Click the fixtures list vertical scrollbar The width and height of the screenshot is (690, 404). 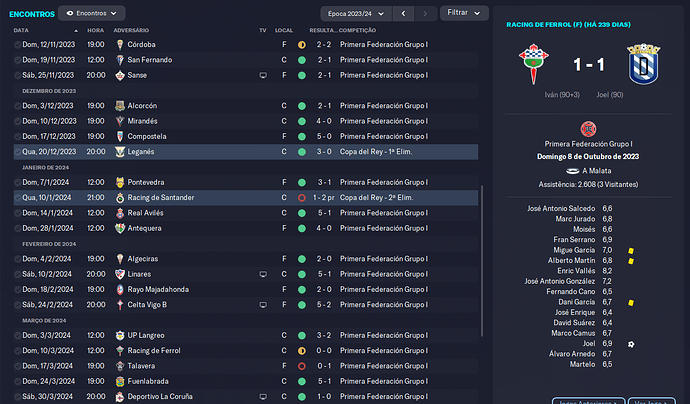point(482,261)
